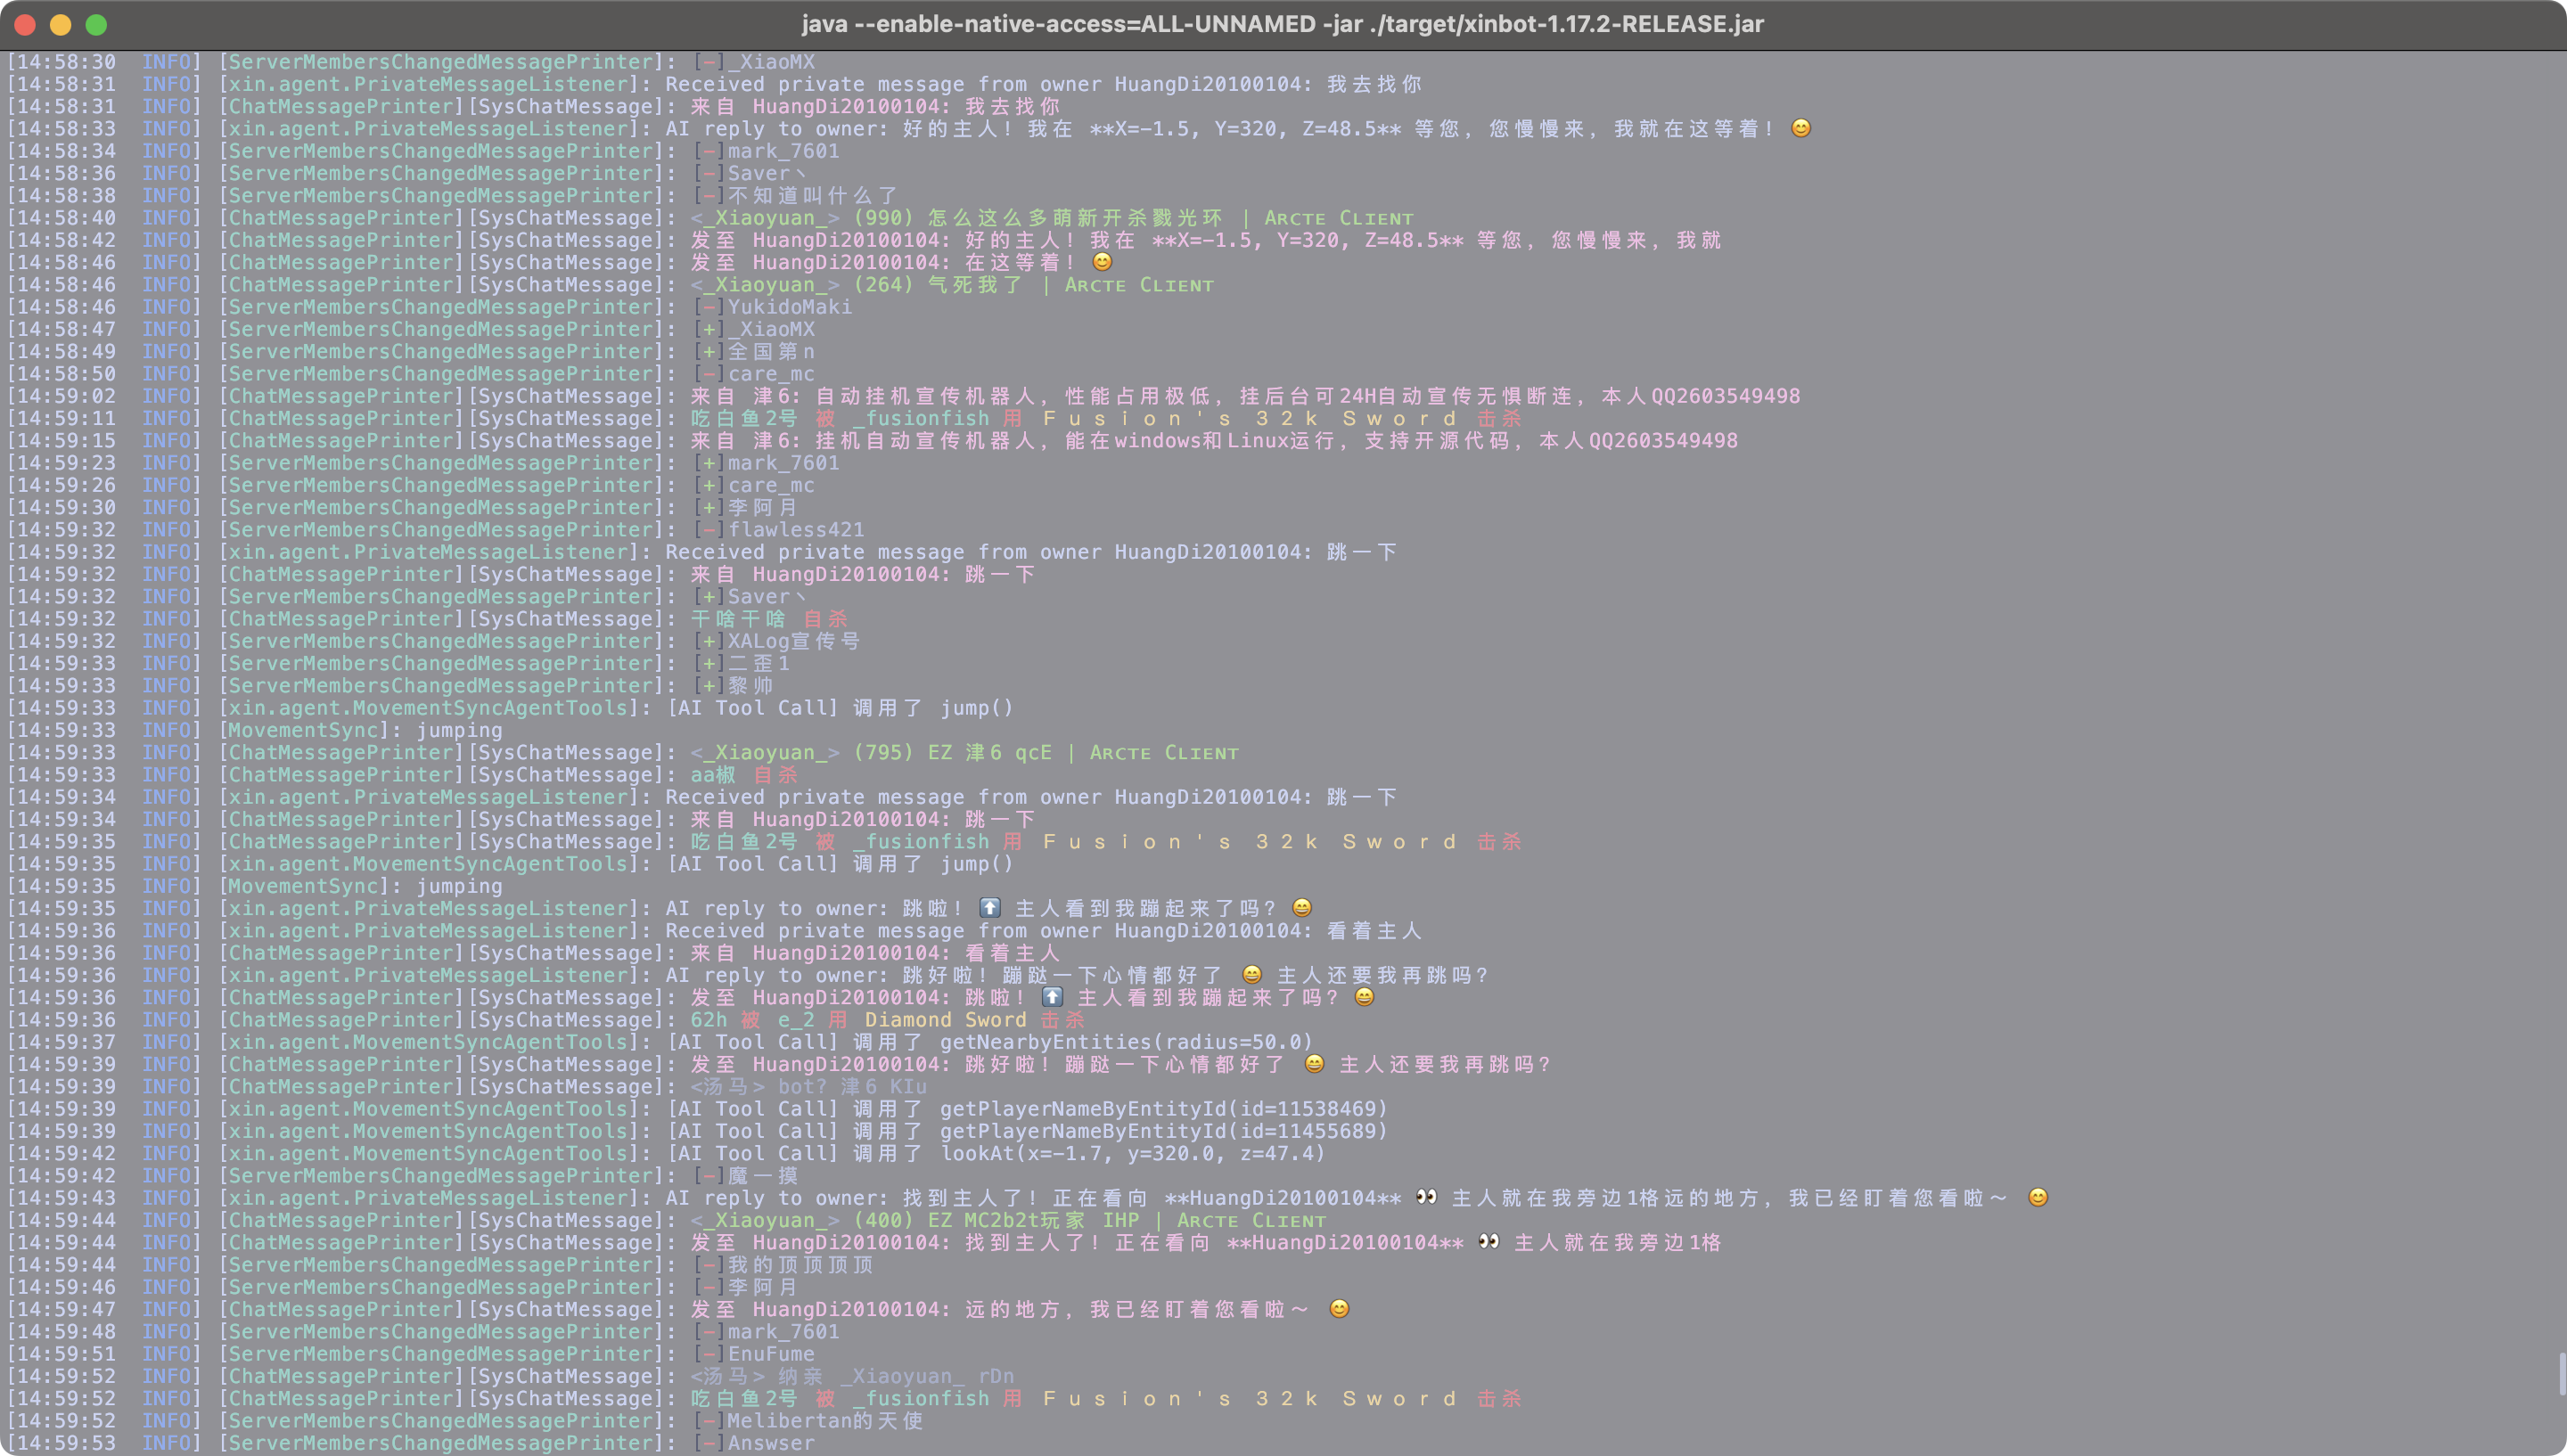The image size is (2567, 1456).
Task: Click the xinbot-1.17.2-RELEASE.jar window title
Action: [1283, 24]
